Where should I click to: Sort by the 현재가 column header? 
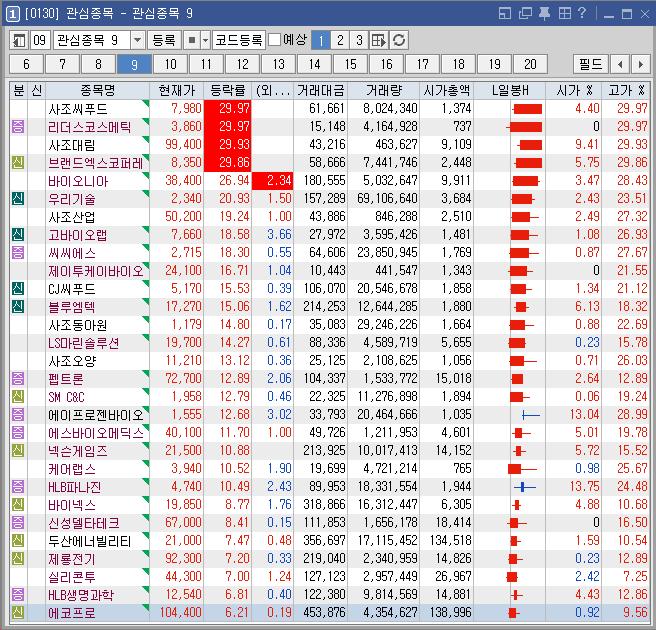tap(177, 90)
